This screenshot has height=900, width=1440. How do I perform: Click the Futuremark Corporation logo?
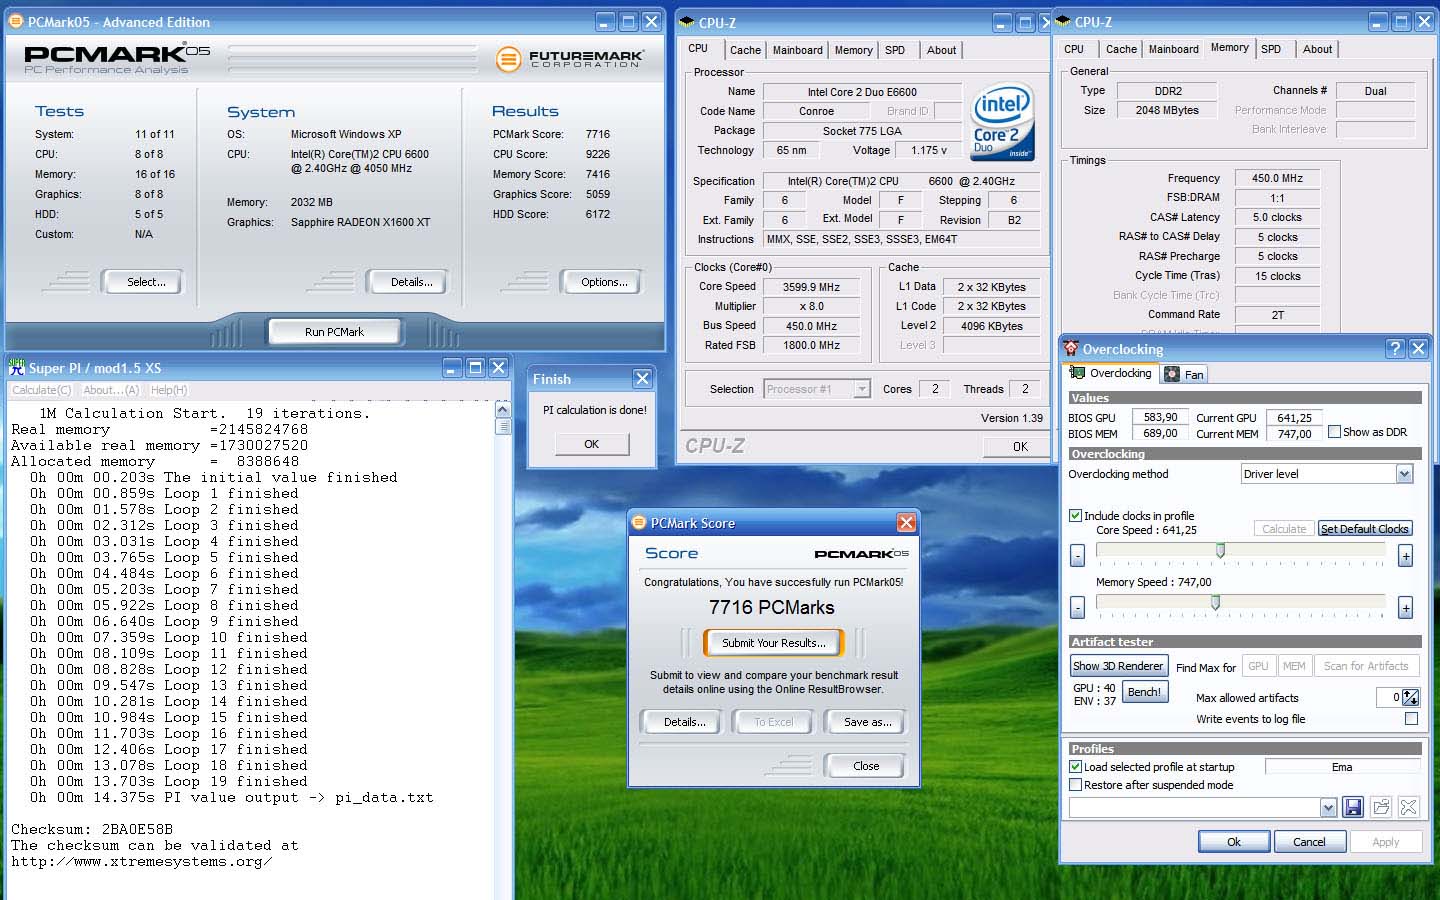[570, 59]
